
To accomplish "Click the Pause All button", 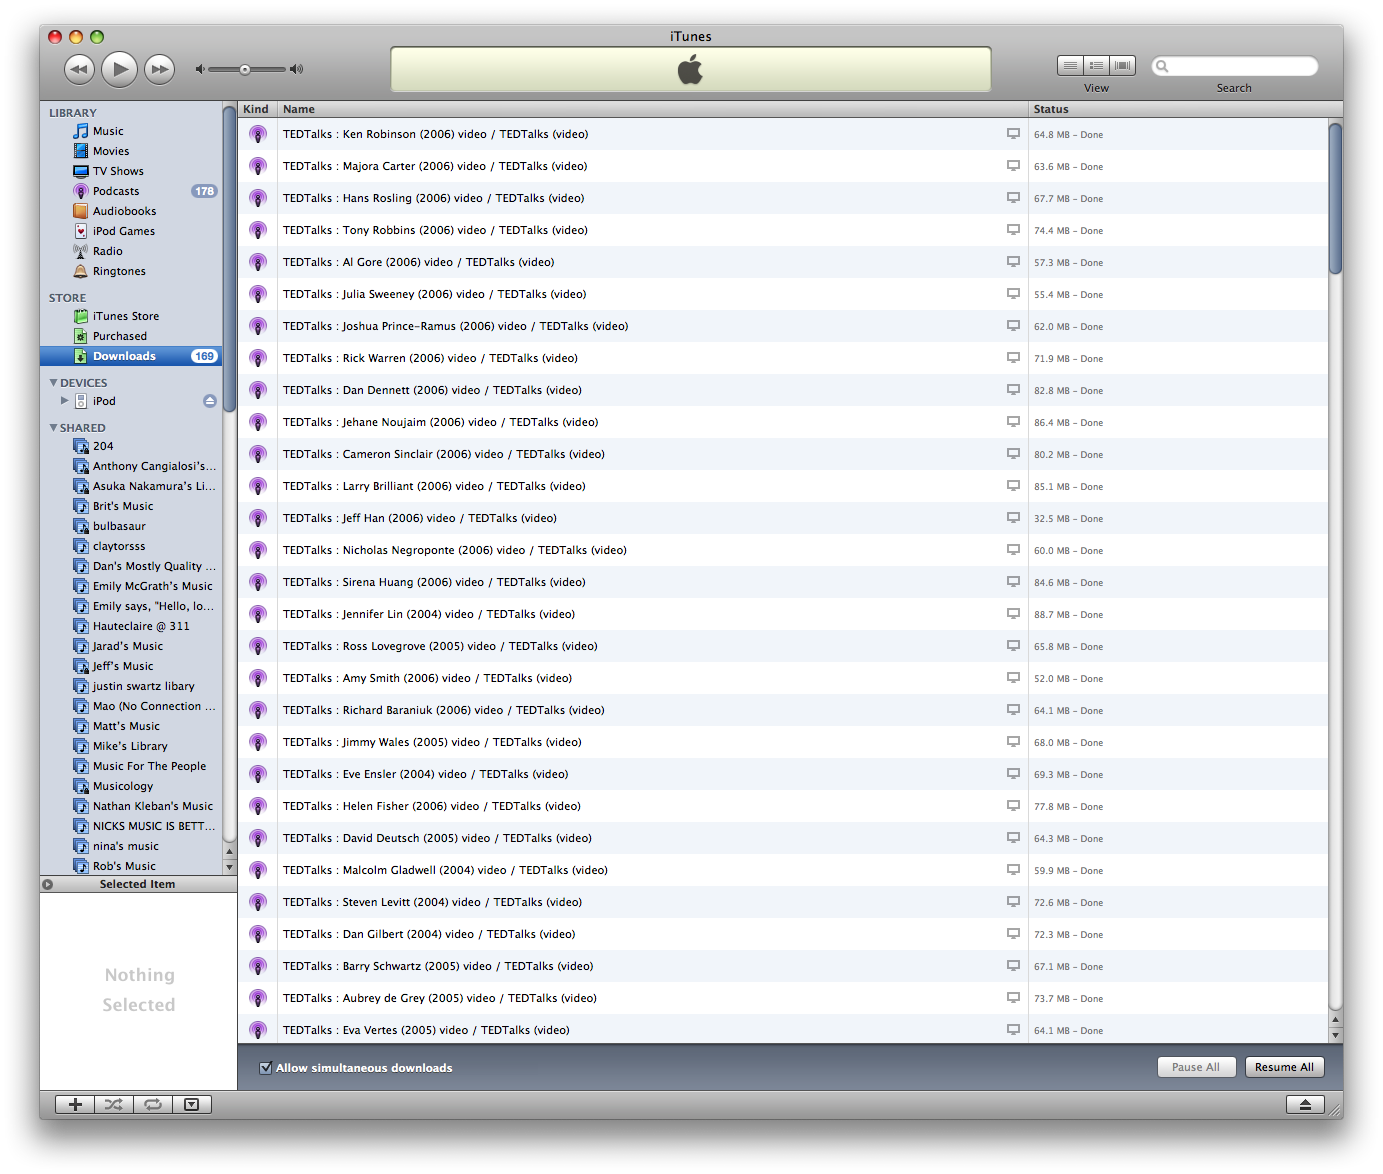I will (1197, 1067).
